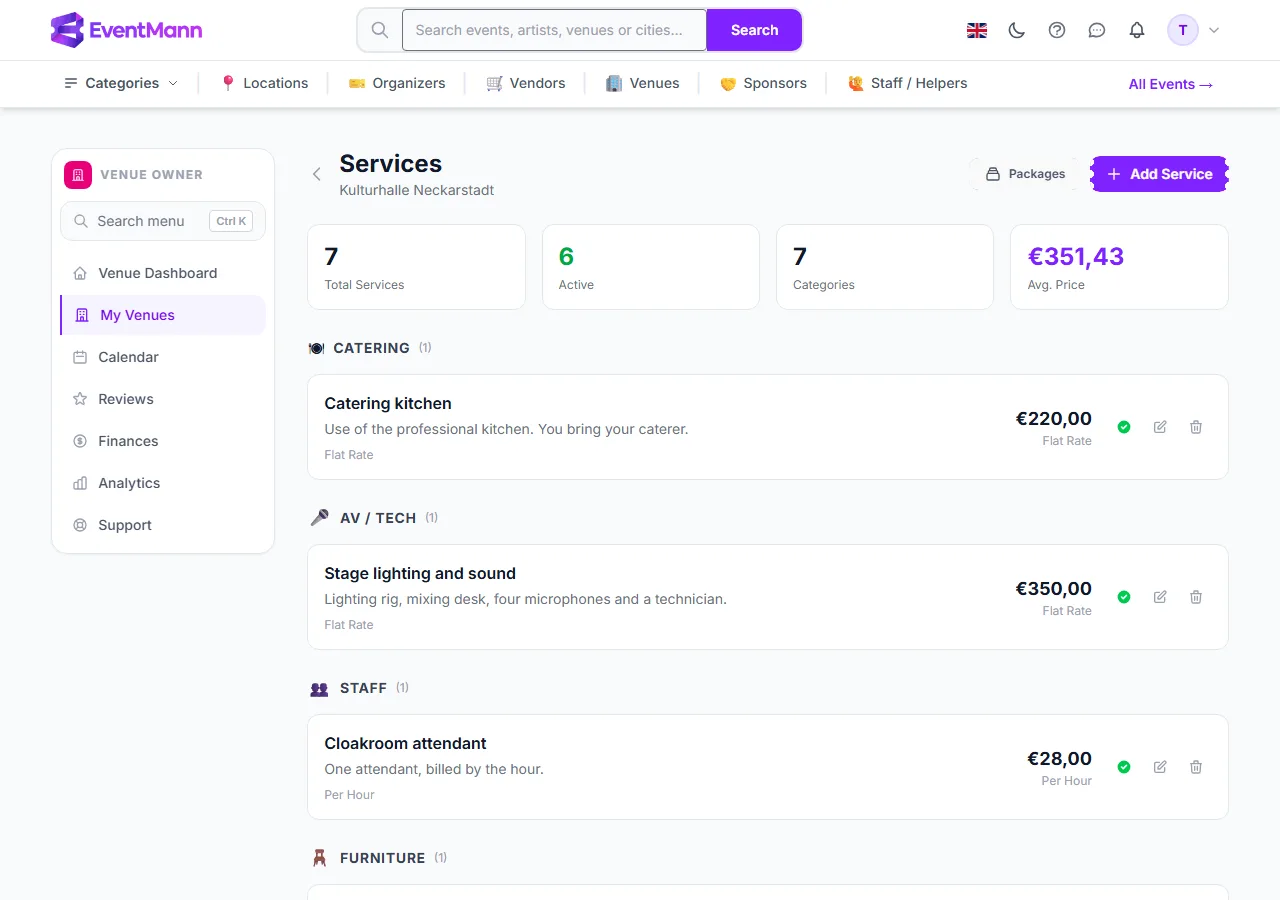Delete Stage lighting and sound service
The height and width of the screenshot is (900, 1280).
point(1196,597)
